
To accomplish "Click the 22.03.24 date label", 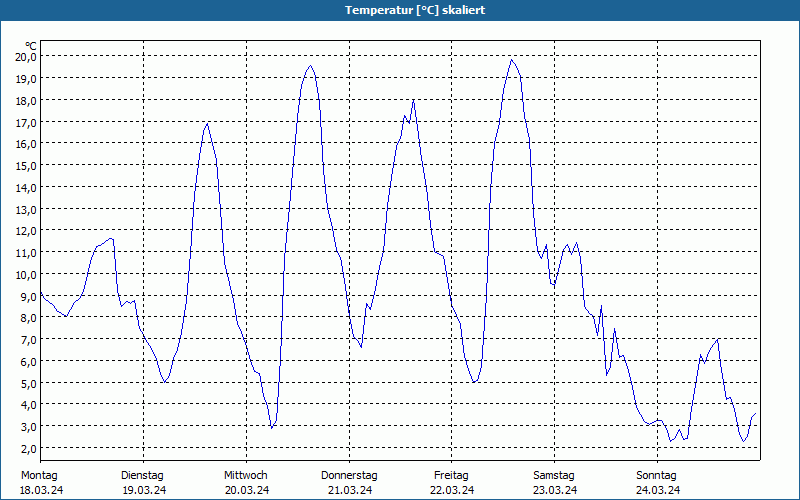I will click(x=452, y=490).
